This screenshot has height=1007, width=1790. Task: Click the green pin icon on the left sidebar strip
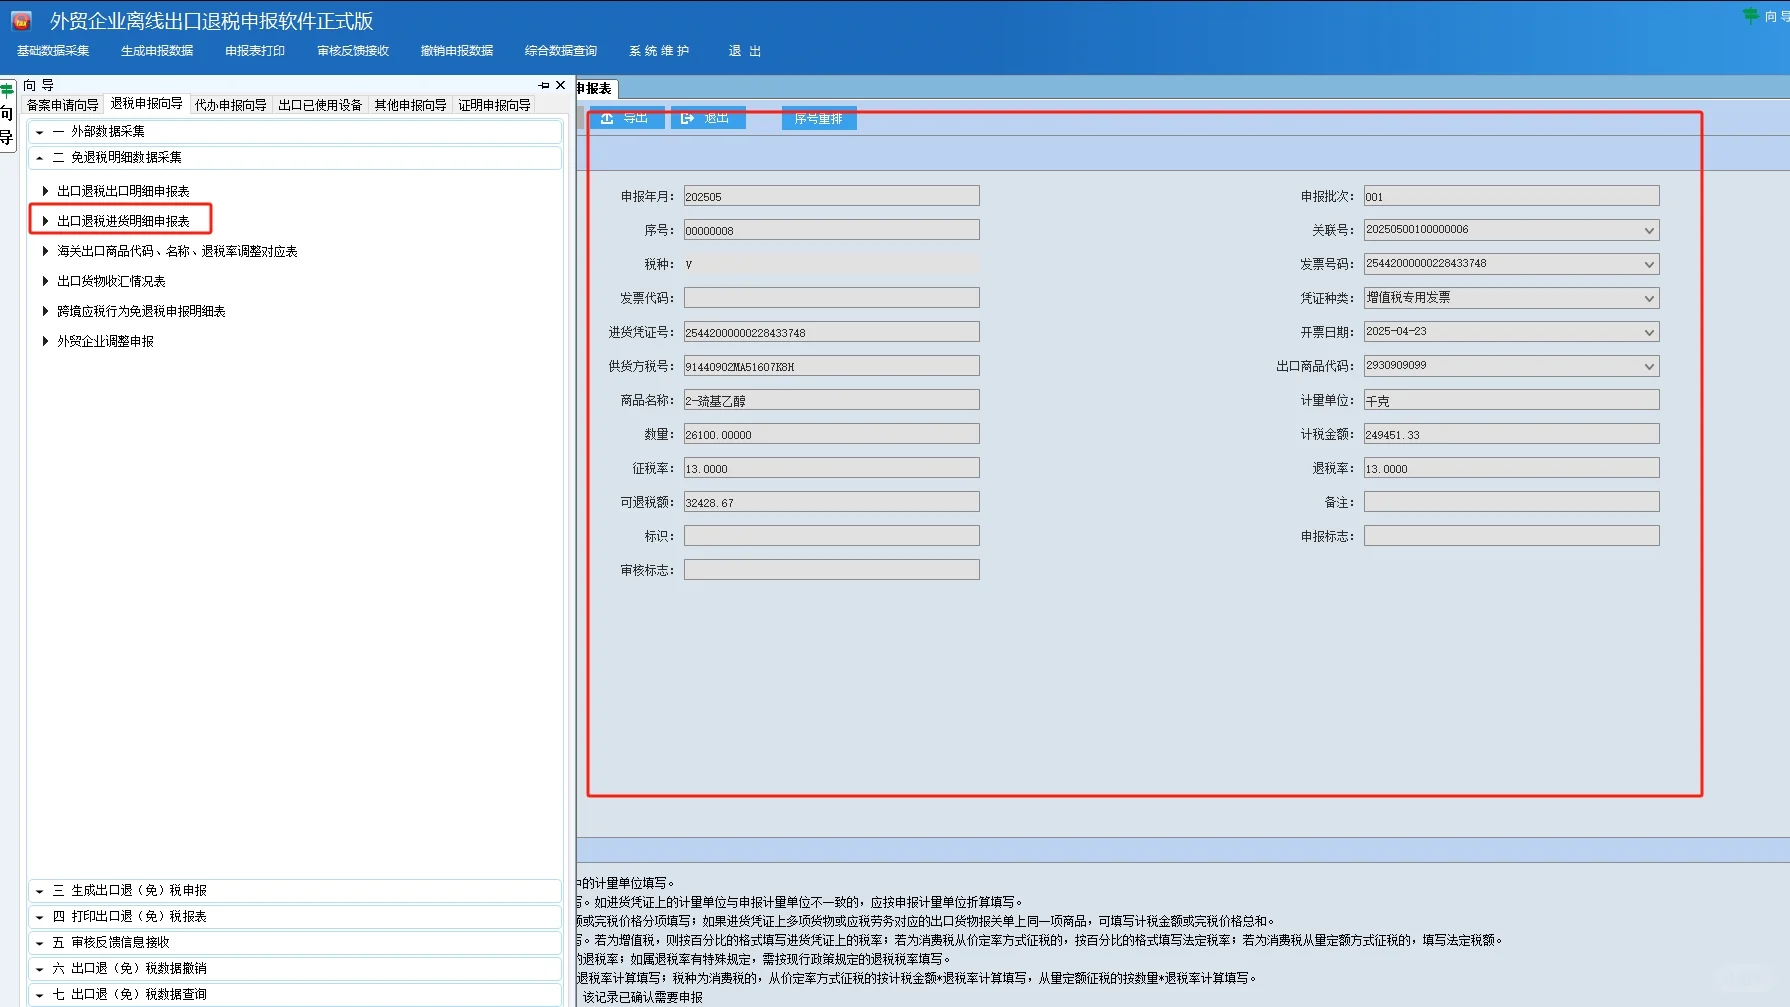tap(7, 89)
